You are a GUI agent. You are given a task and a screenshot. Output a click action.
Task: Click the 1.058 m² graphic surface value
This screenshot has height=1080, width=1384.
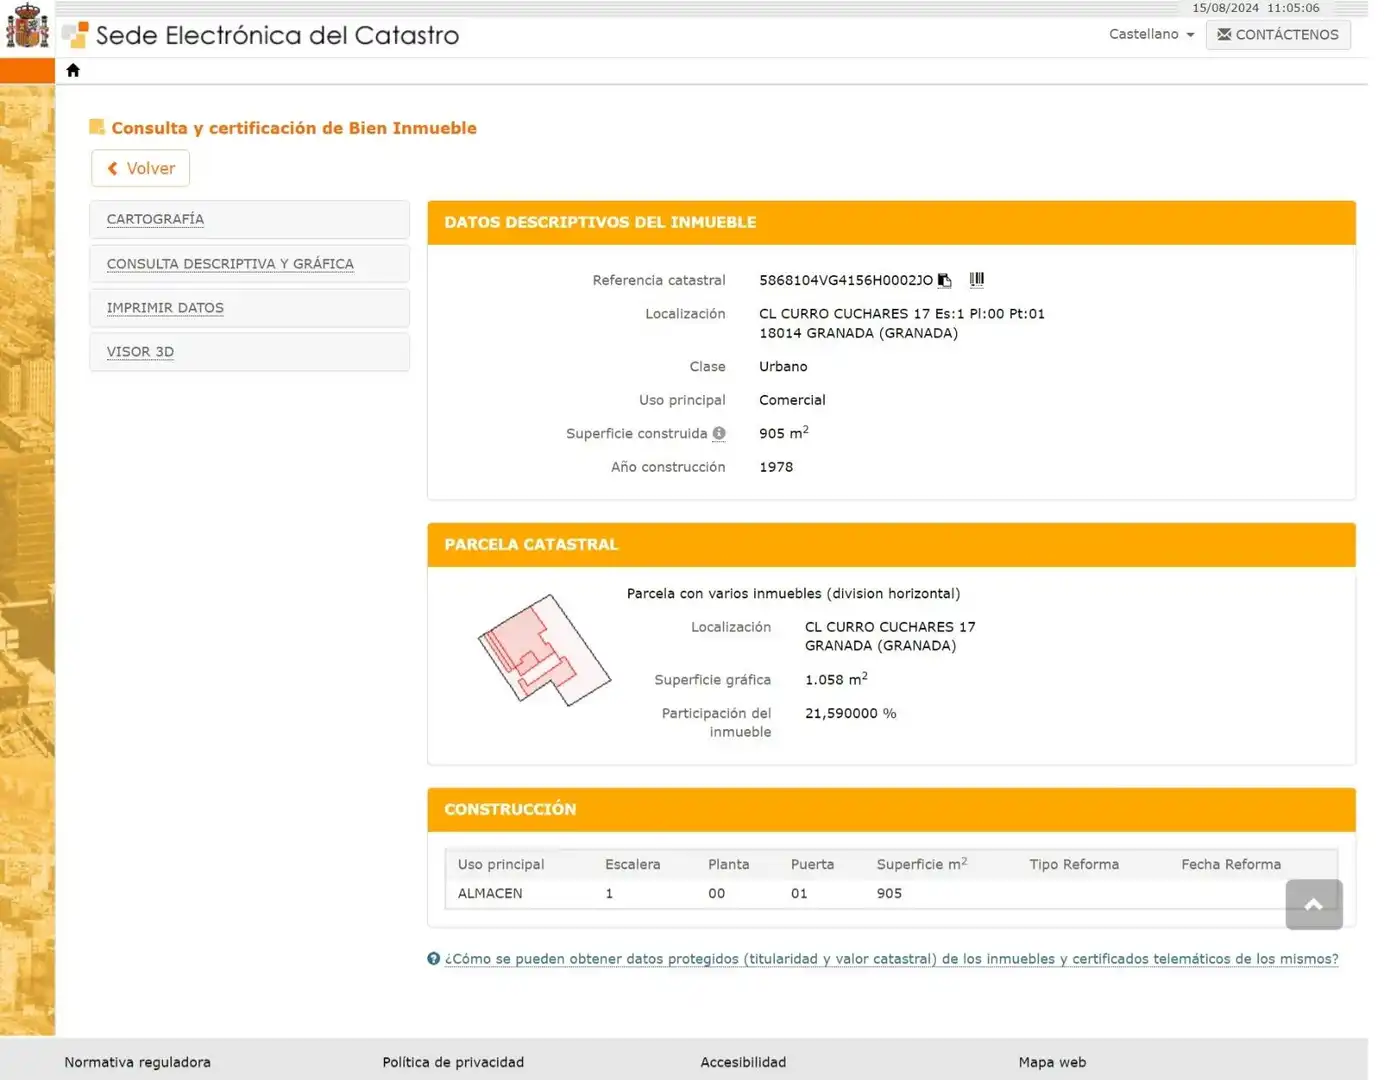tap(836, 679)
